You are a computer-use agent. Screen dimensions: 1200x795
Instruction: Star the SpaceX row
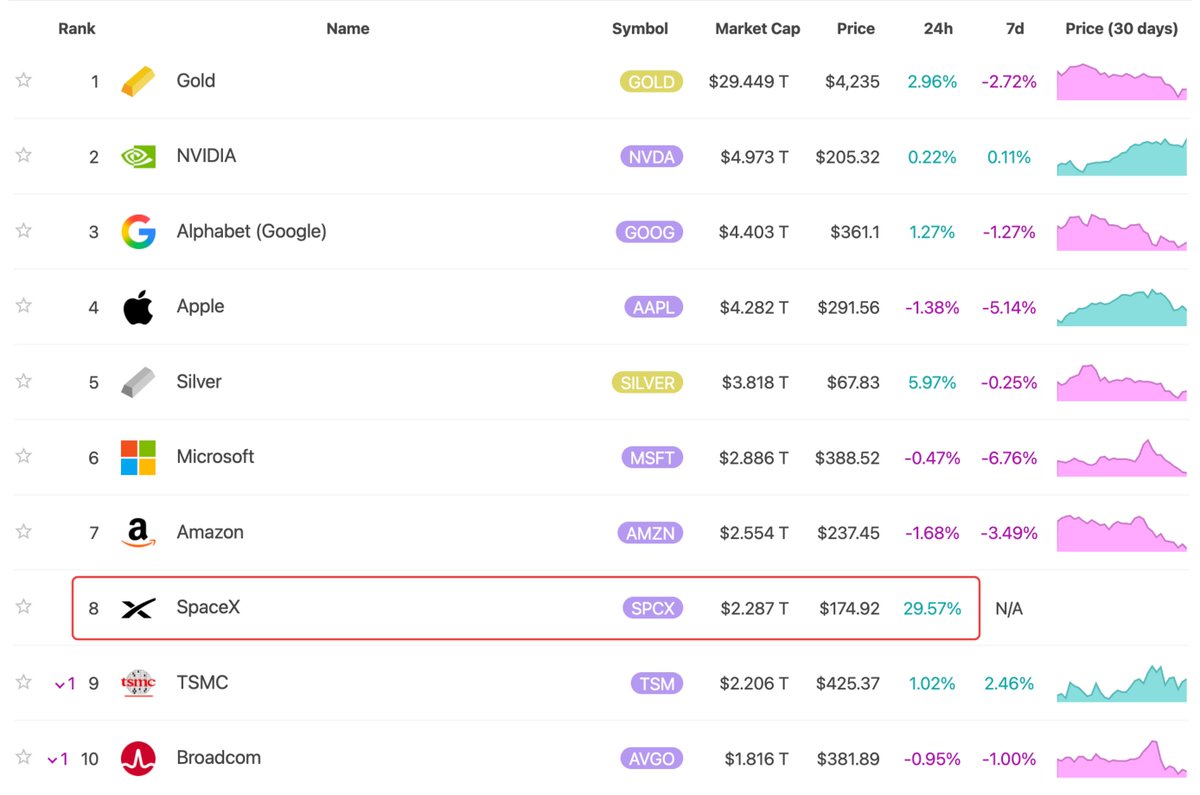(x=24, y=606)
